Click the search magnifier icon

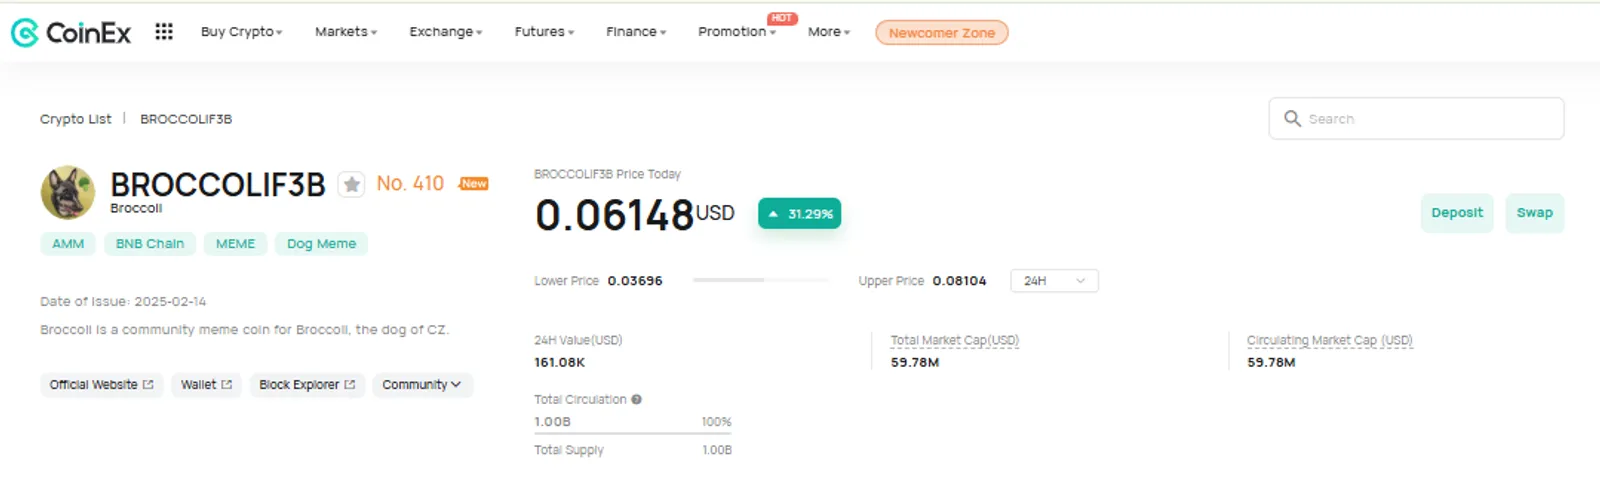[1292, 118]
